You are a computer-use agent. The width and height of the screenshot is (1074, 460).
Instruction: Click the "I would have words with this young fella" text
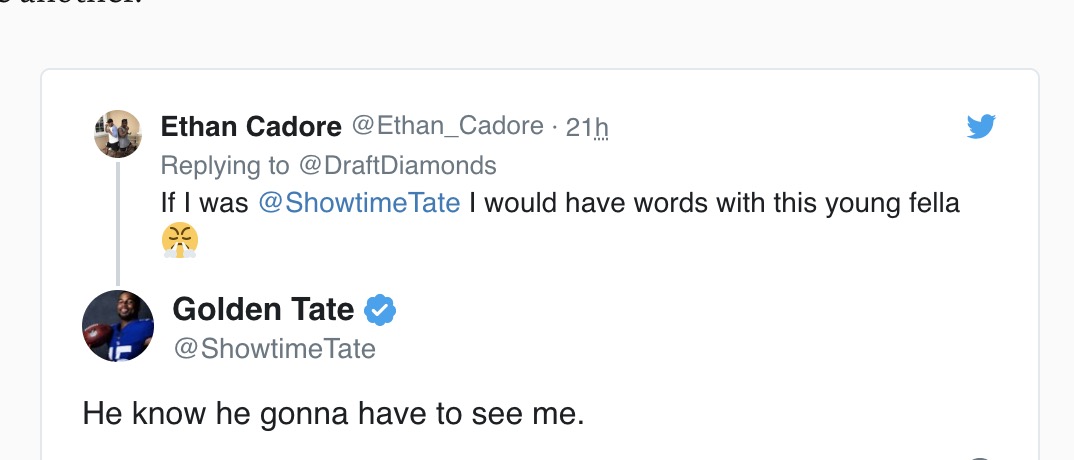pos(714,203)
